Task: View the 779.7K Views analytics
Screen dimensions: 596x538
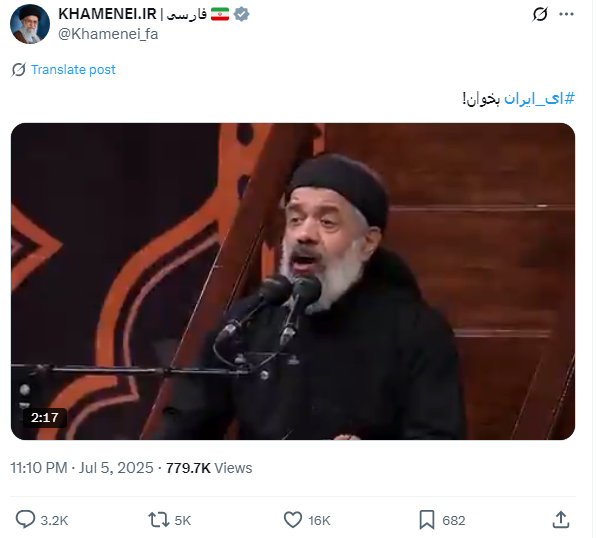Action: coord(209,468)
